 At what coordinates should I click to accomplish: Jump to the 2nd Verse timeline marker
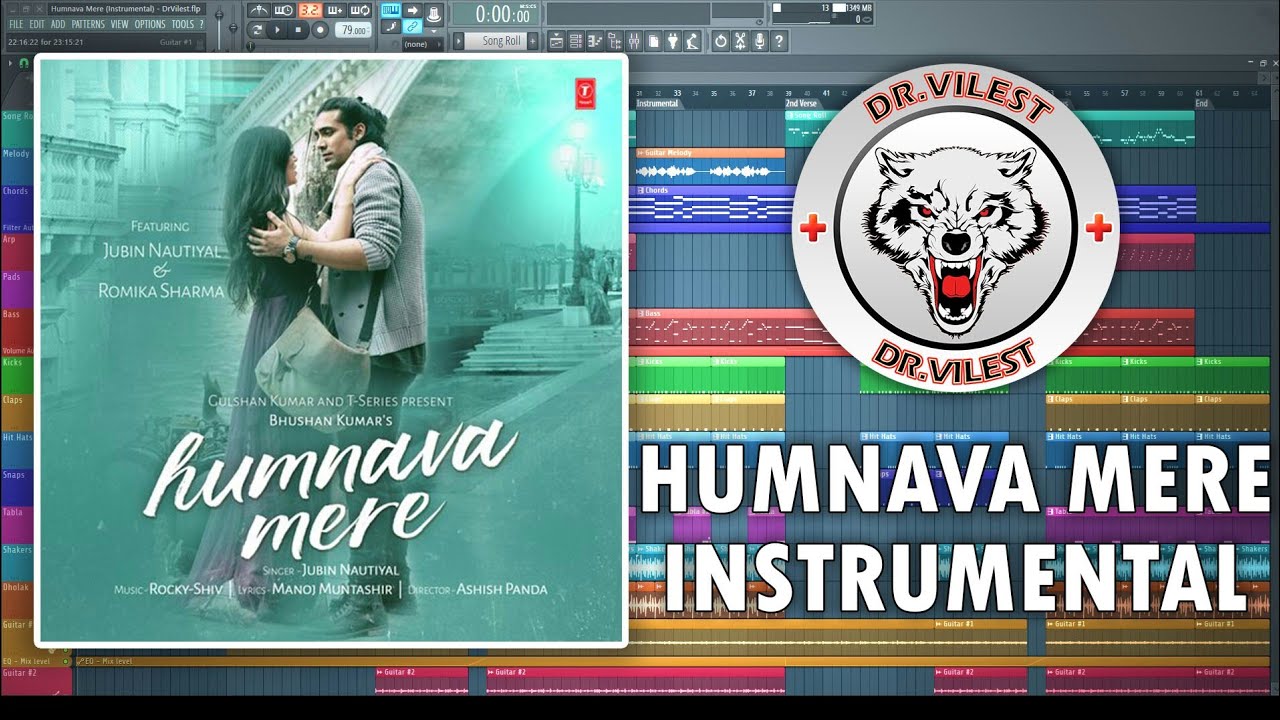pyautogui.click(x=802, y=103)
